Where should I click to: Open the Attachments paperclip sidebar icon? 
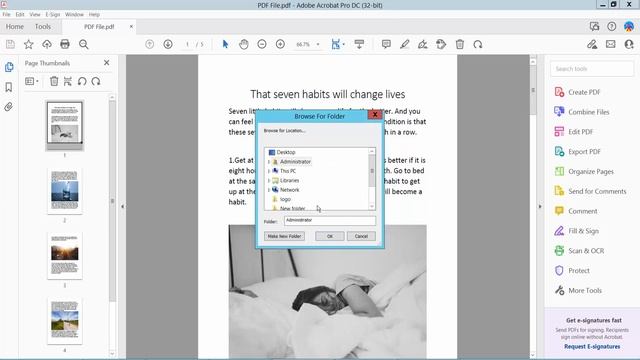coord(9,107)
